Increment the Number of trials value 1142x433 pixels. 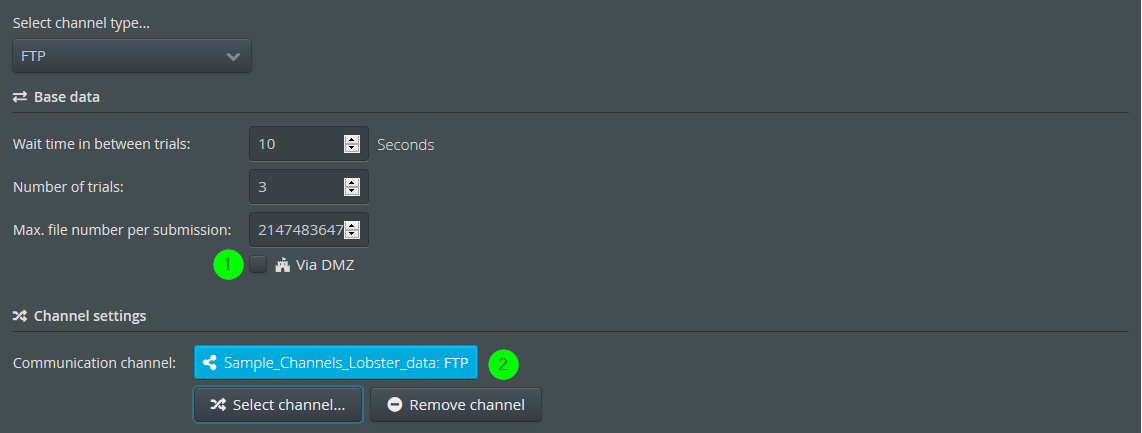[352, 183]
